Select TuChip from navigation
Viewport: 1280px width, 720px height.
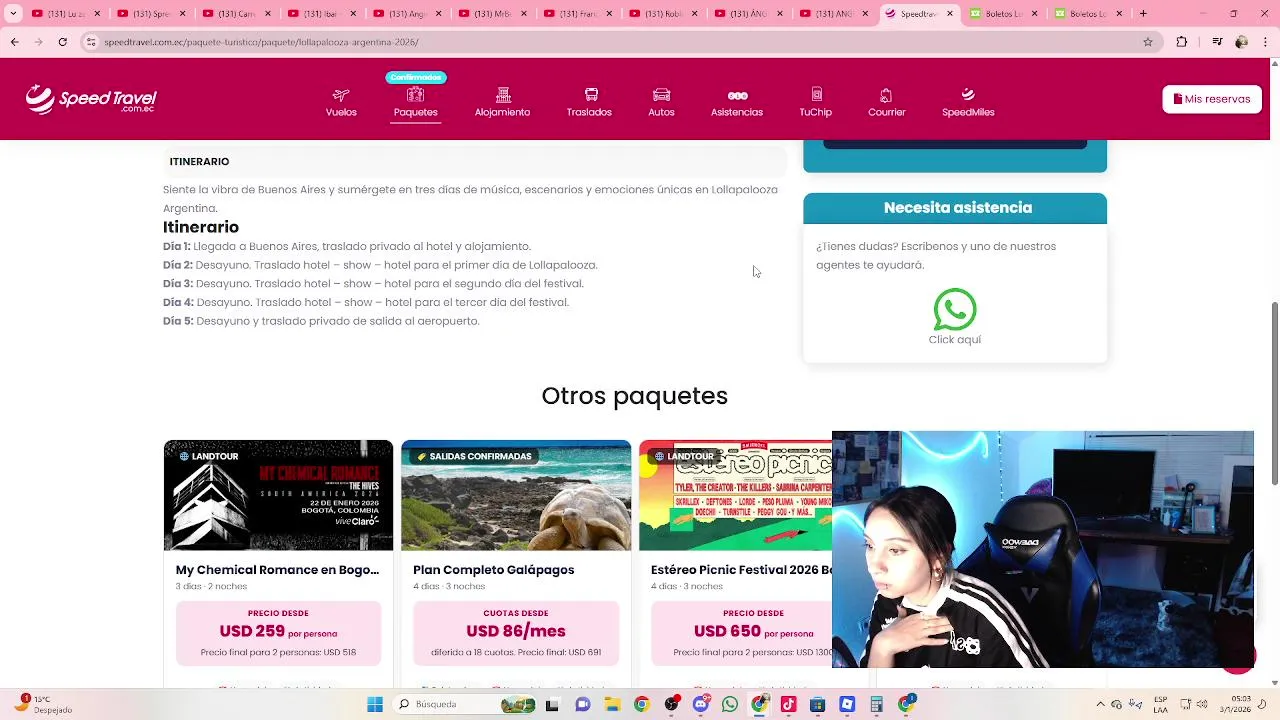tap(815, 102)
